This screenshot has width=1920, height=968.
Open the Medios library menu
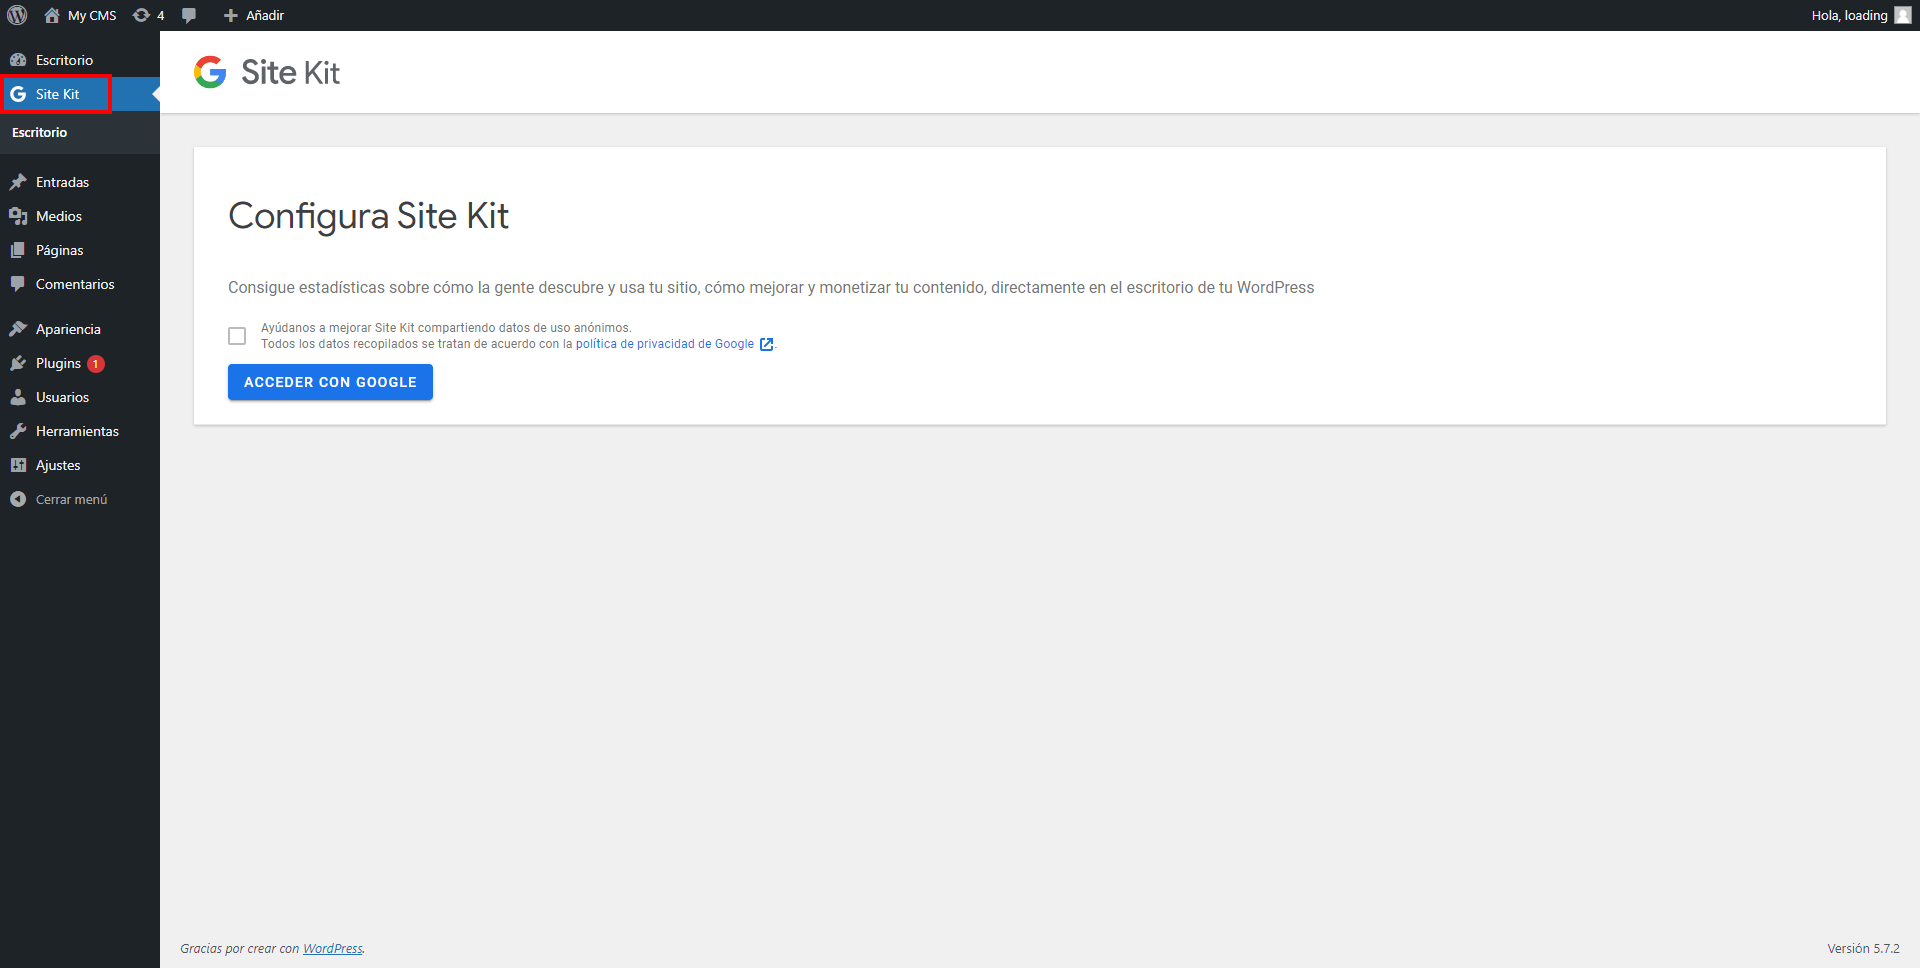click(80, 216)
